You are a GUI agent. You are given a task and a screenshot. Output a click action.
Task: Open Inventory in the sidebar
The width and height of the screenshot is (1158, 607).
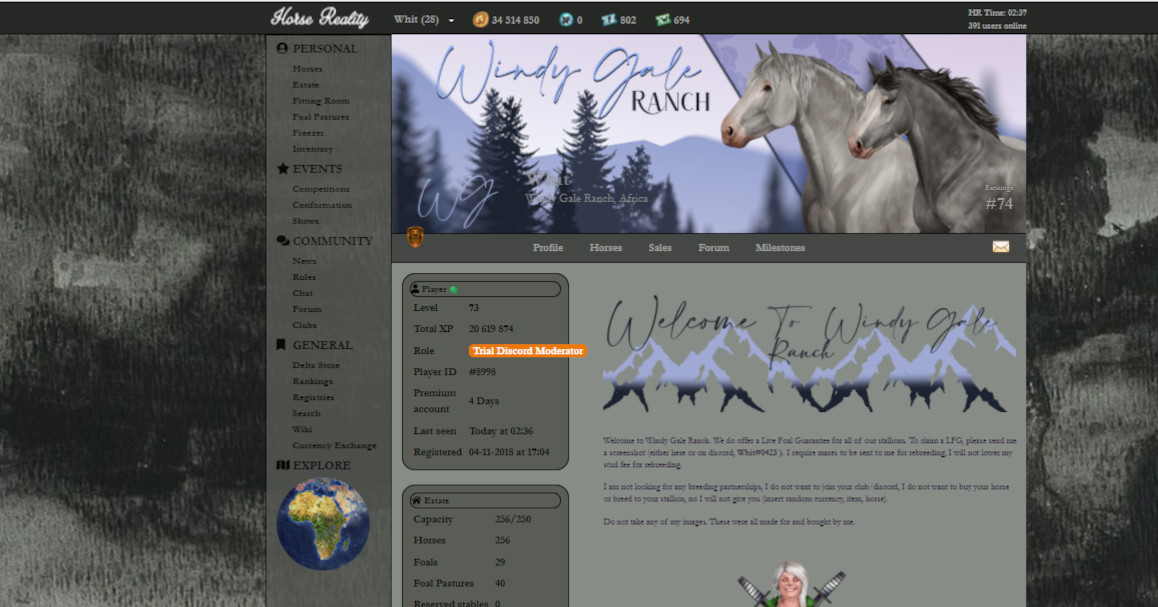pos(312,149)
